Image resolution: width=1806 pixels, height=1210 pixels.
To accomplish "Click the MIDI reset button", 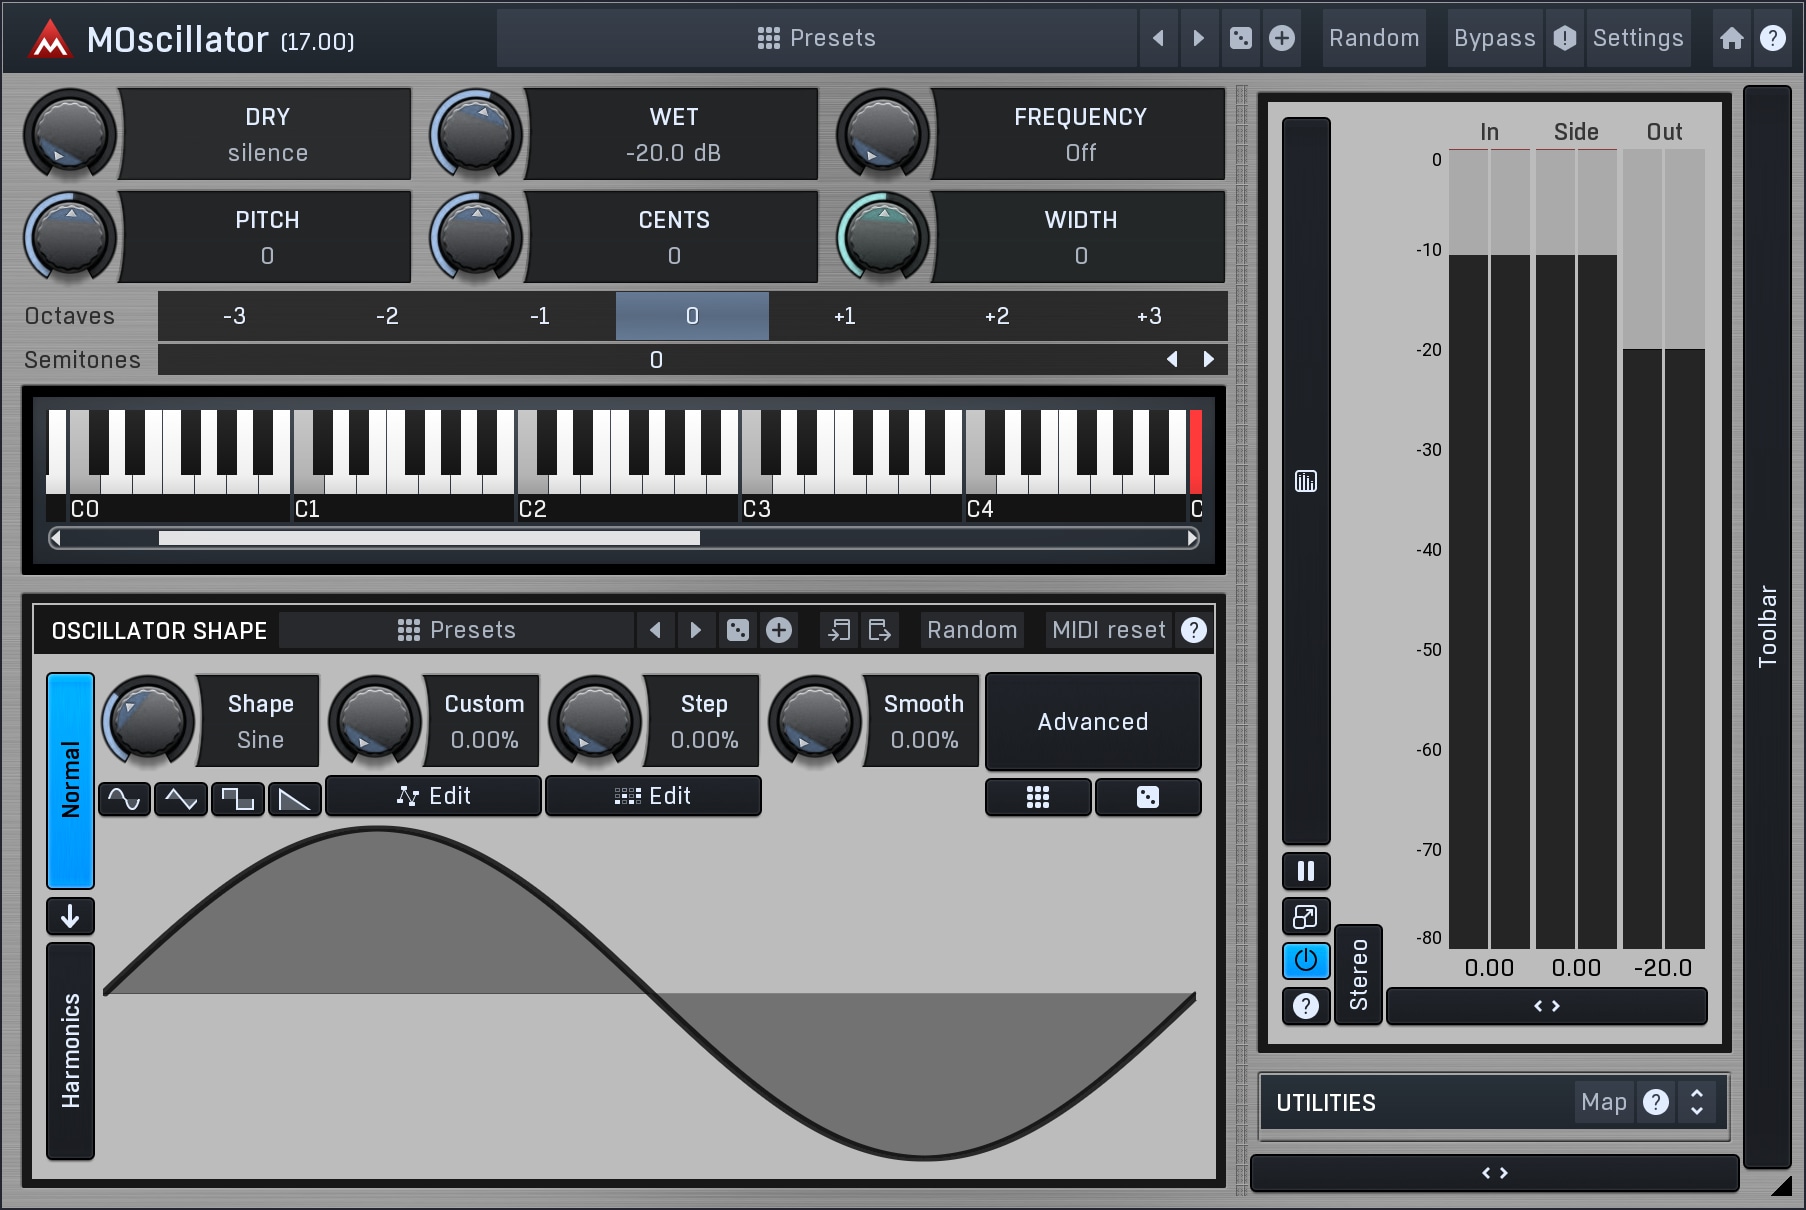I will (1108, 630).
